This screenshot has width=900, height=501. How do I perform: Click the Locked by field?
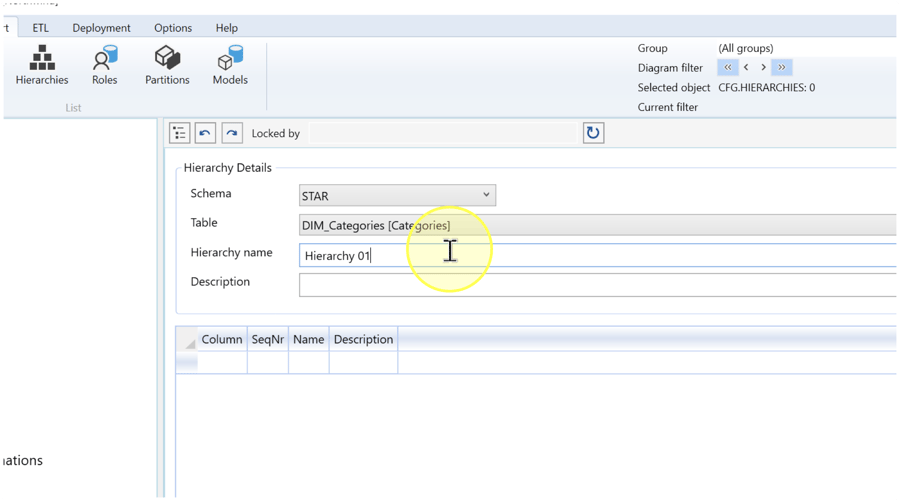[443, 133]
